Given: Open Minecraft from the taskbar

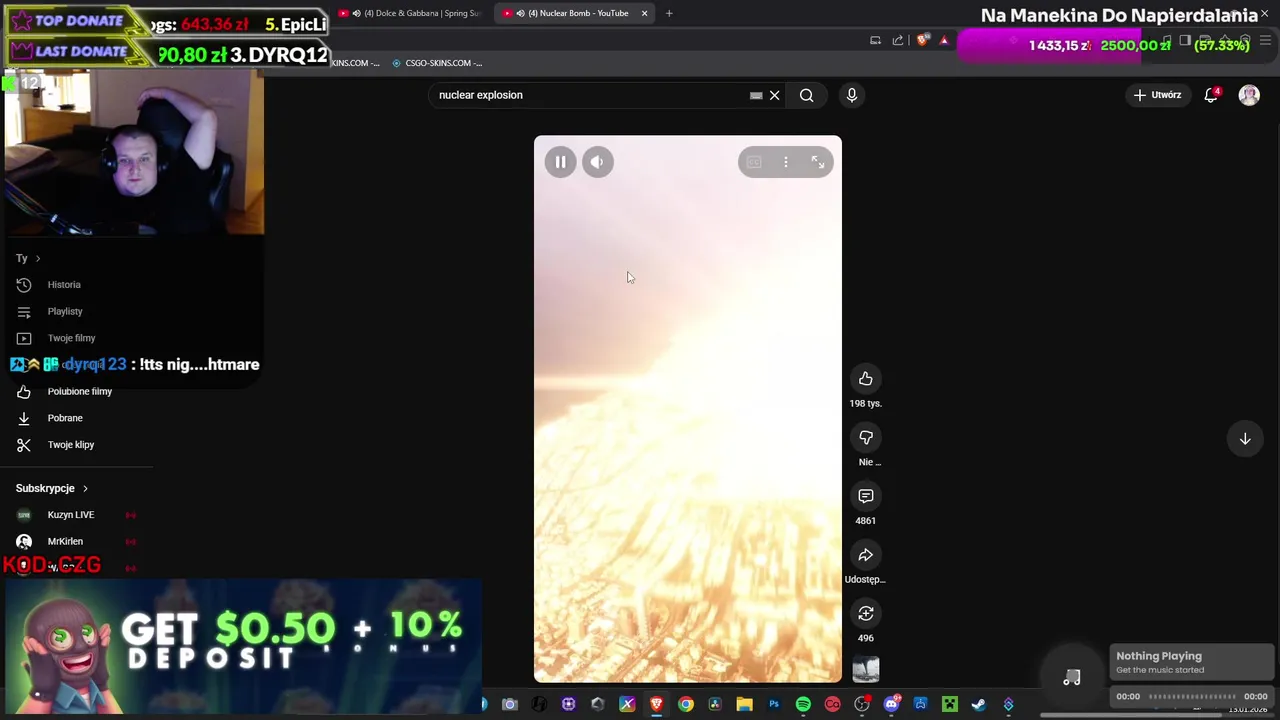Looking at the screenshot, I should pyautogui.click(x=949, y=705).
